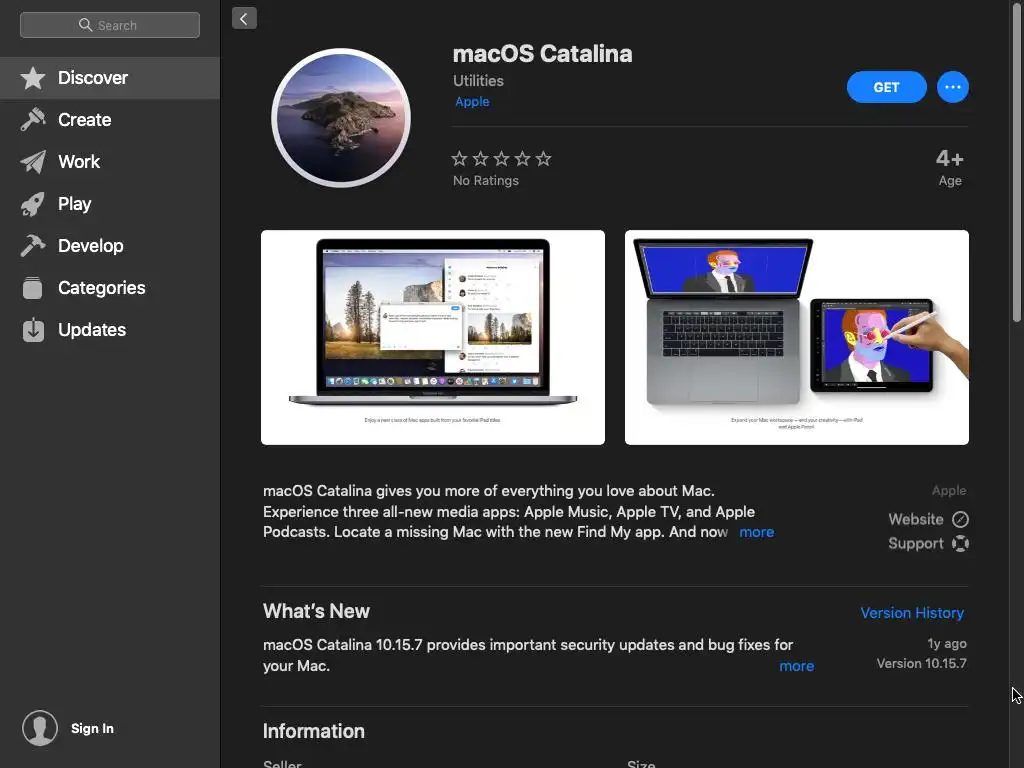Expand What's New text with more
Image resolution: width=1024 pixels, height=768 pixels.
[796, 666]
